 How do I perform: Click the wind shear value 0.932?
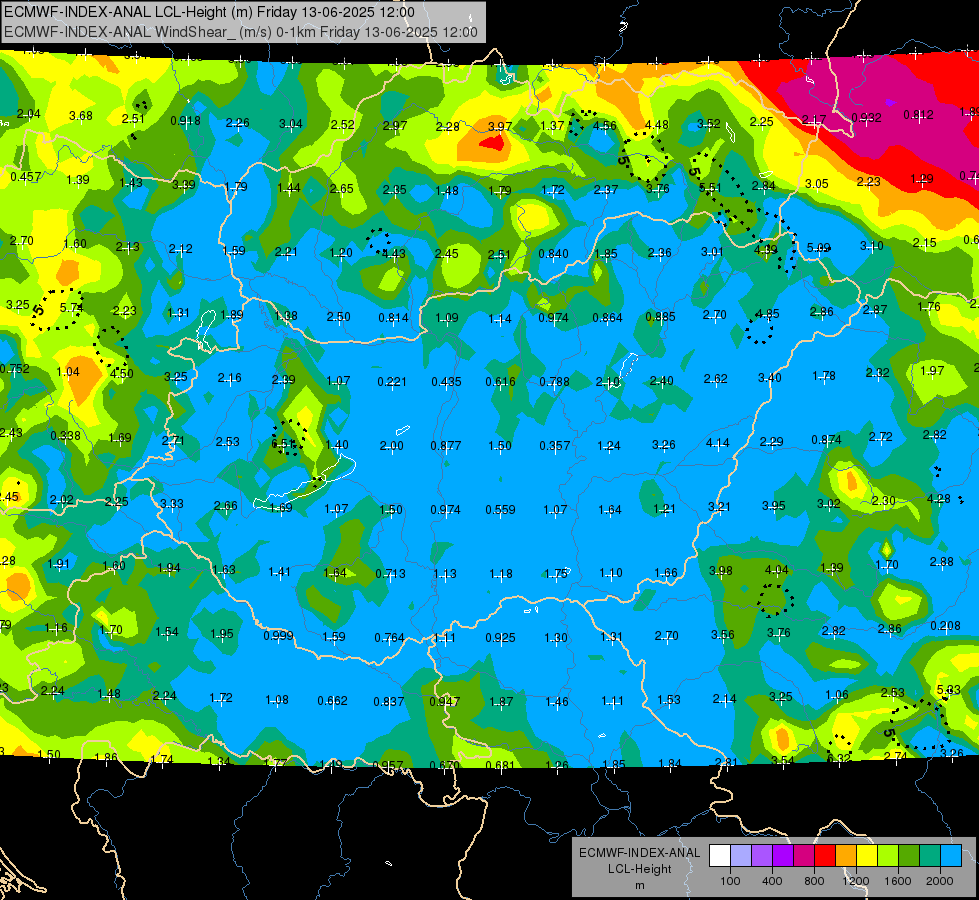point(867,117)
